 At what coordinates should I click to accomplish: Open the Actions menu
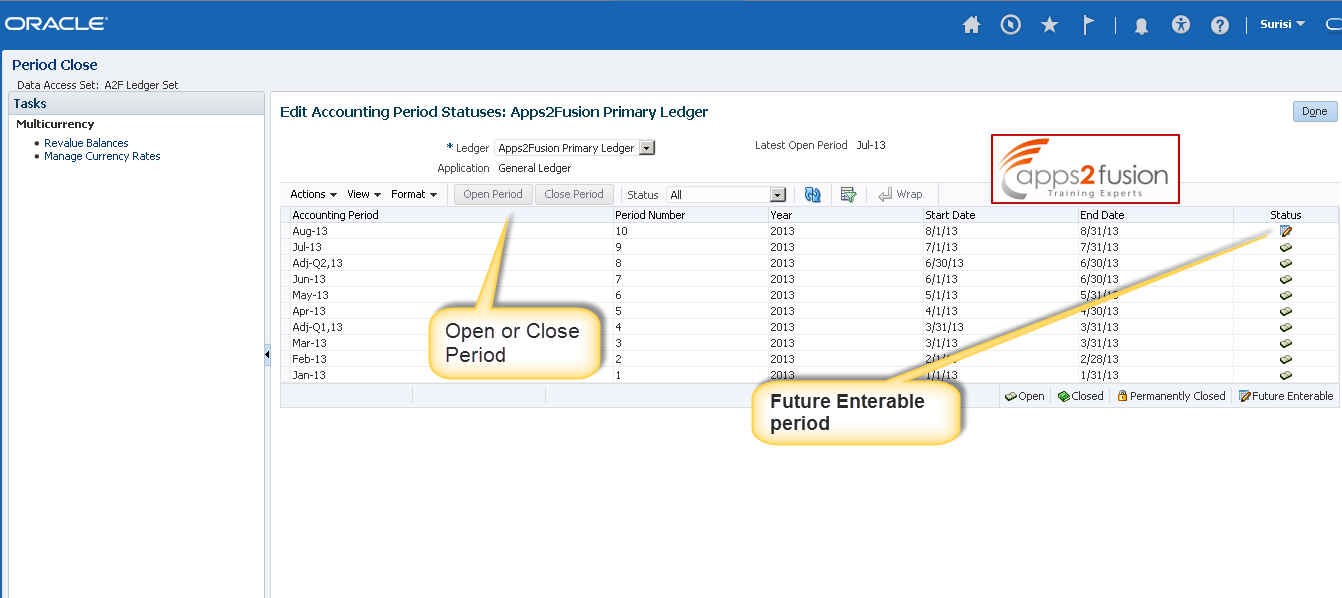[x=313, y=194]
